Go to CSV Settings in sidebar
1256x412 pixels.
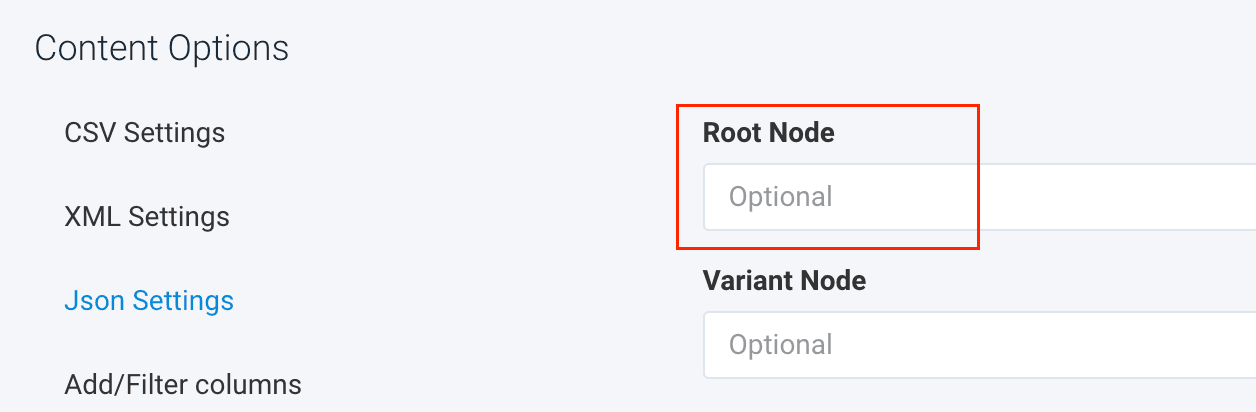pyautogui.click(x=144, y=132)
